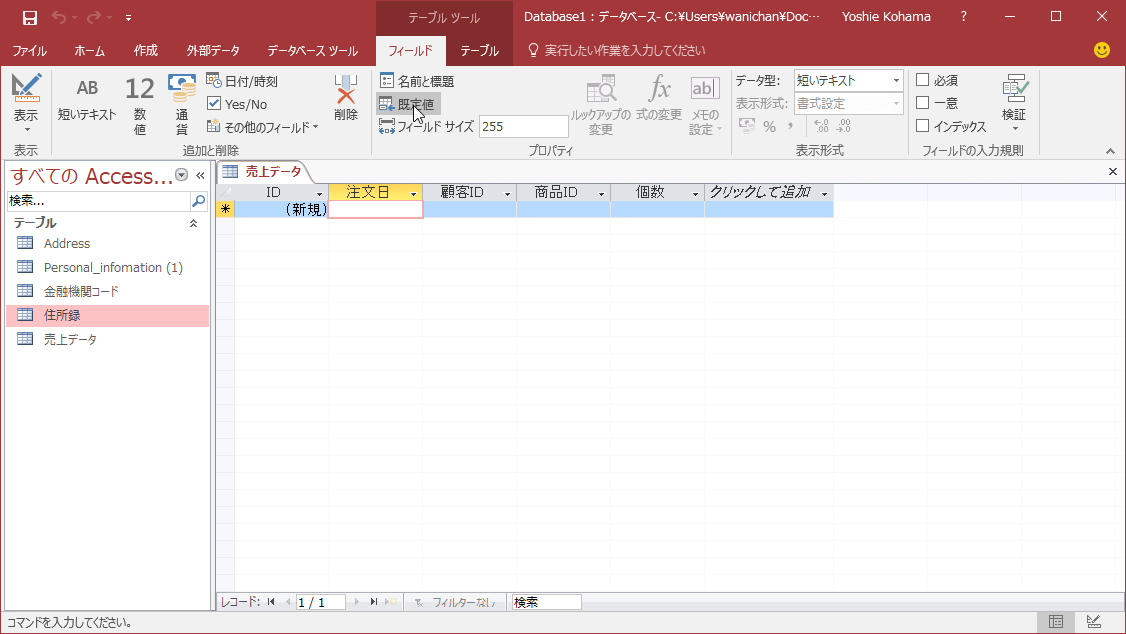
Task: Toggle the Yes/No field option
Action: (237, 104)
